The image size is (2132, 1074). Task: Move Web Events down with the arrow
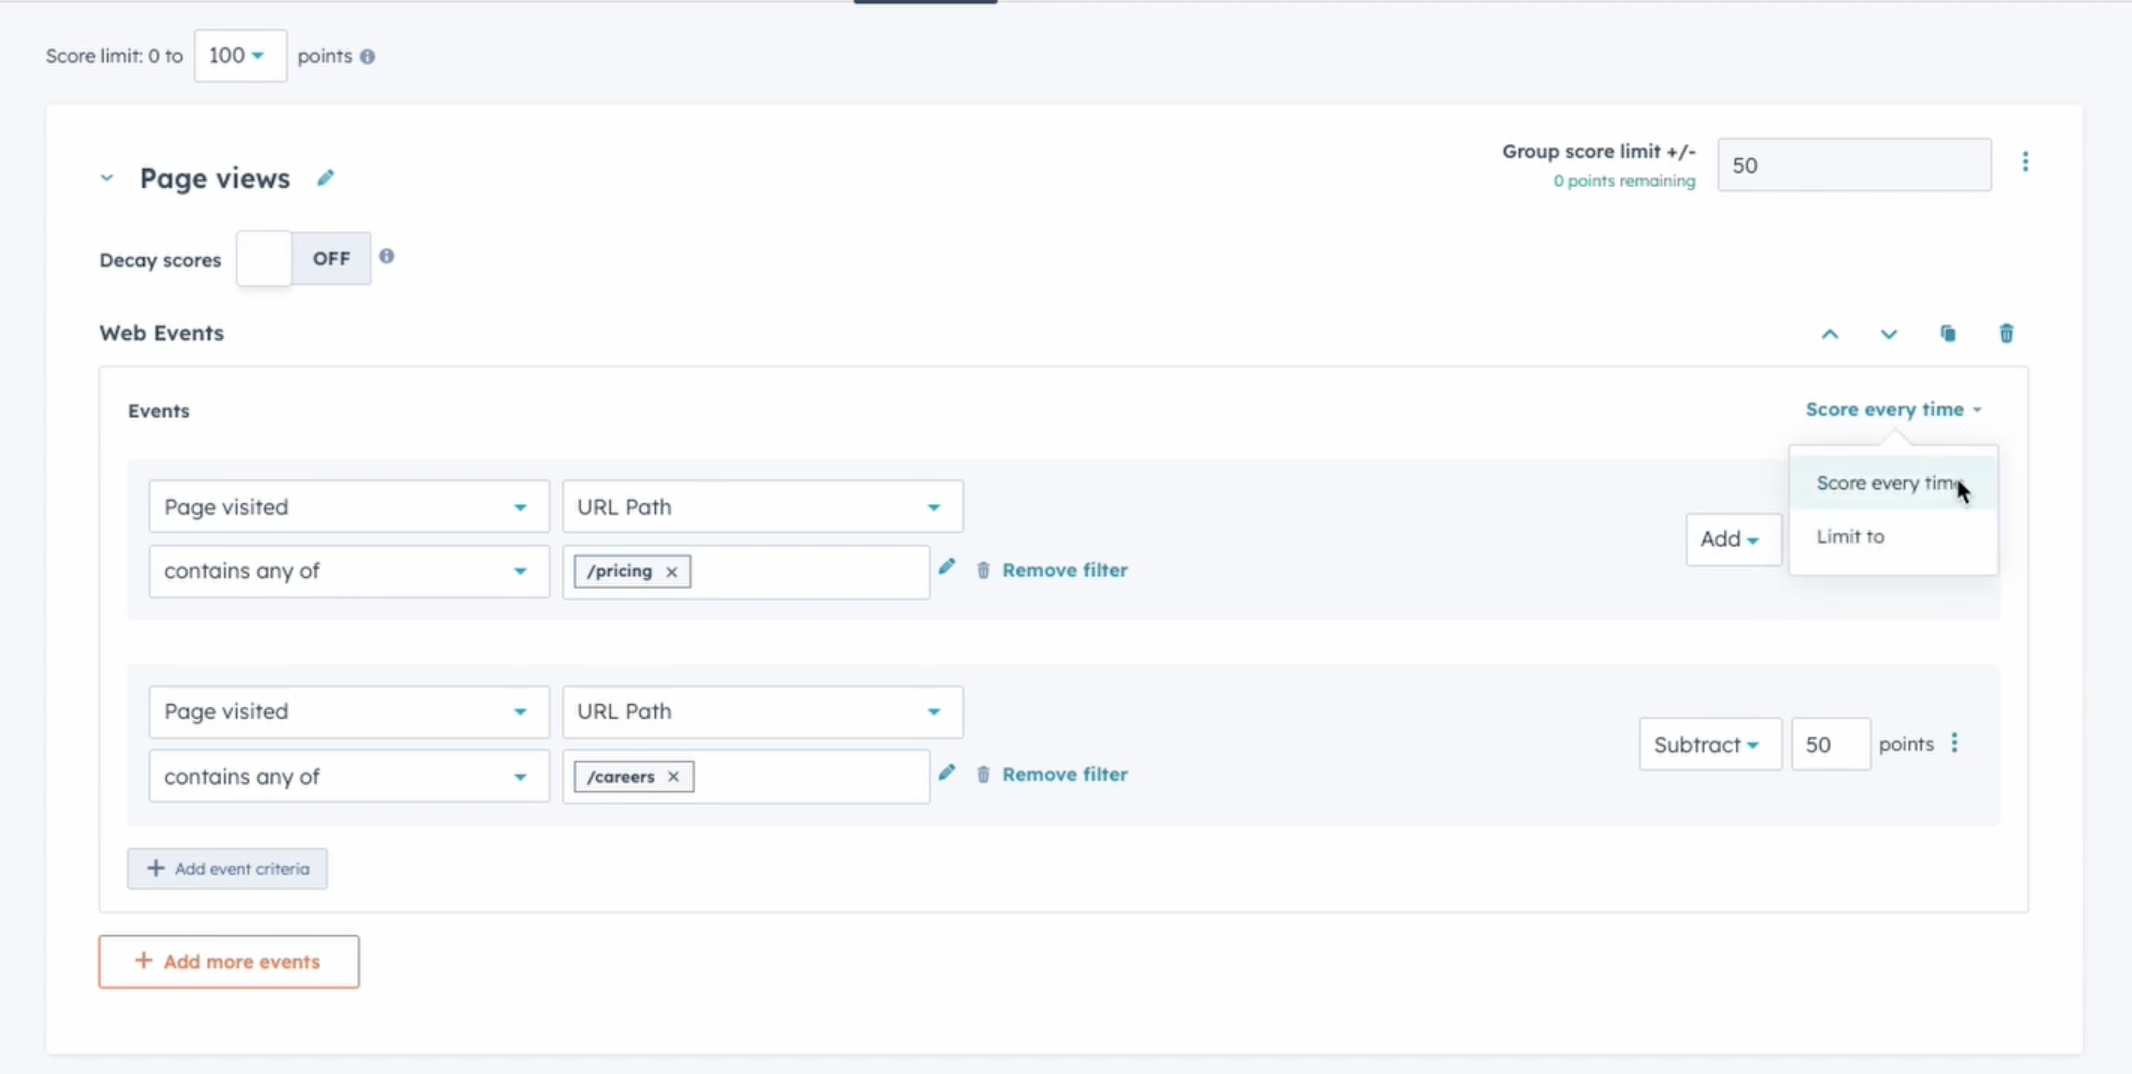pos(1888,334)
